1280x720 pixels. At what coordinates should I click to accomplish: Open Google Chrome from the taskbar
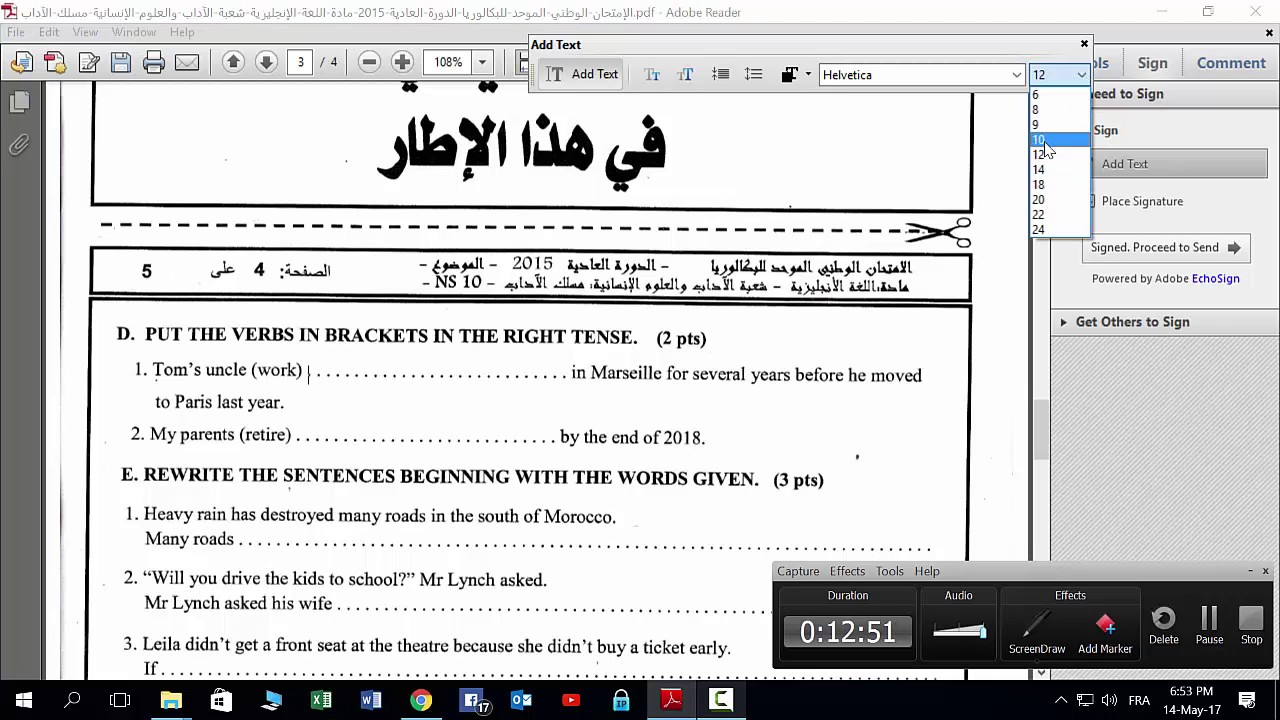[421, 700]
